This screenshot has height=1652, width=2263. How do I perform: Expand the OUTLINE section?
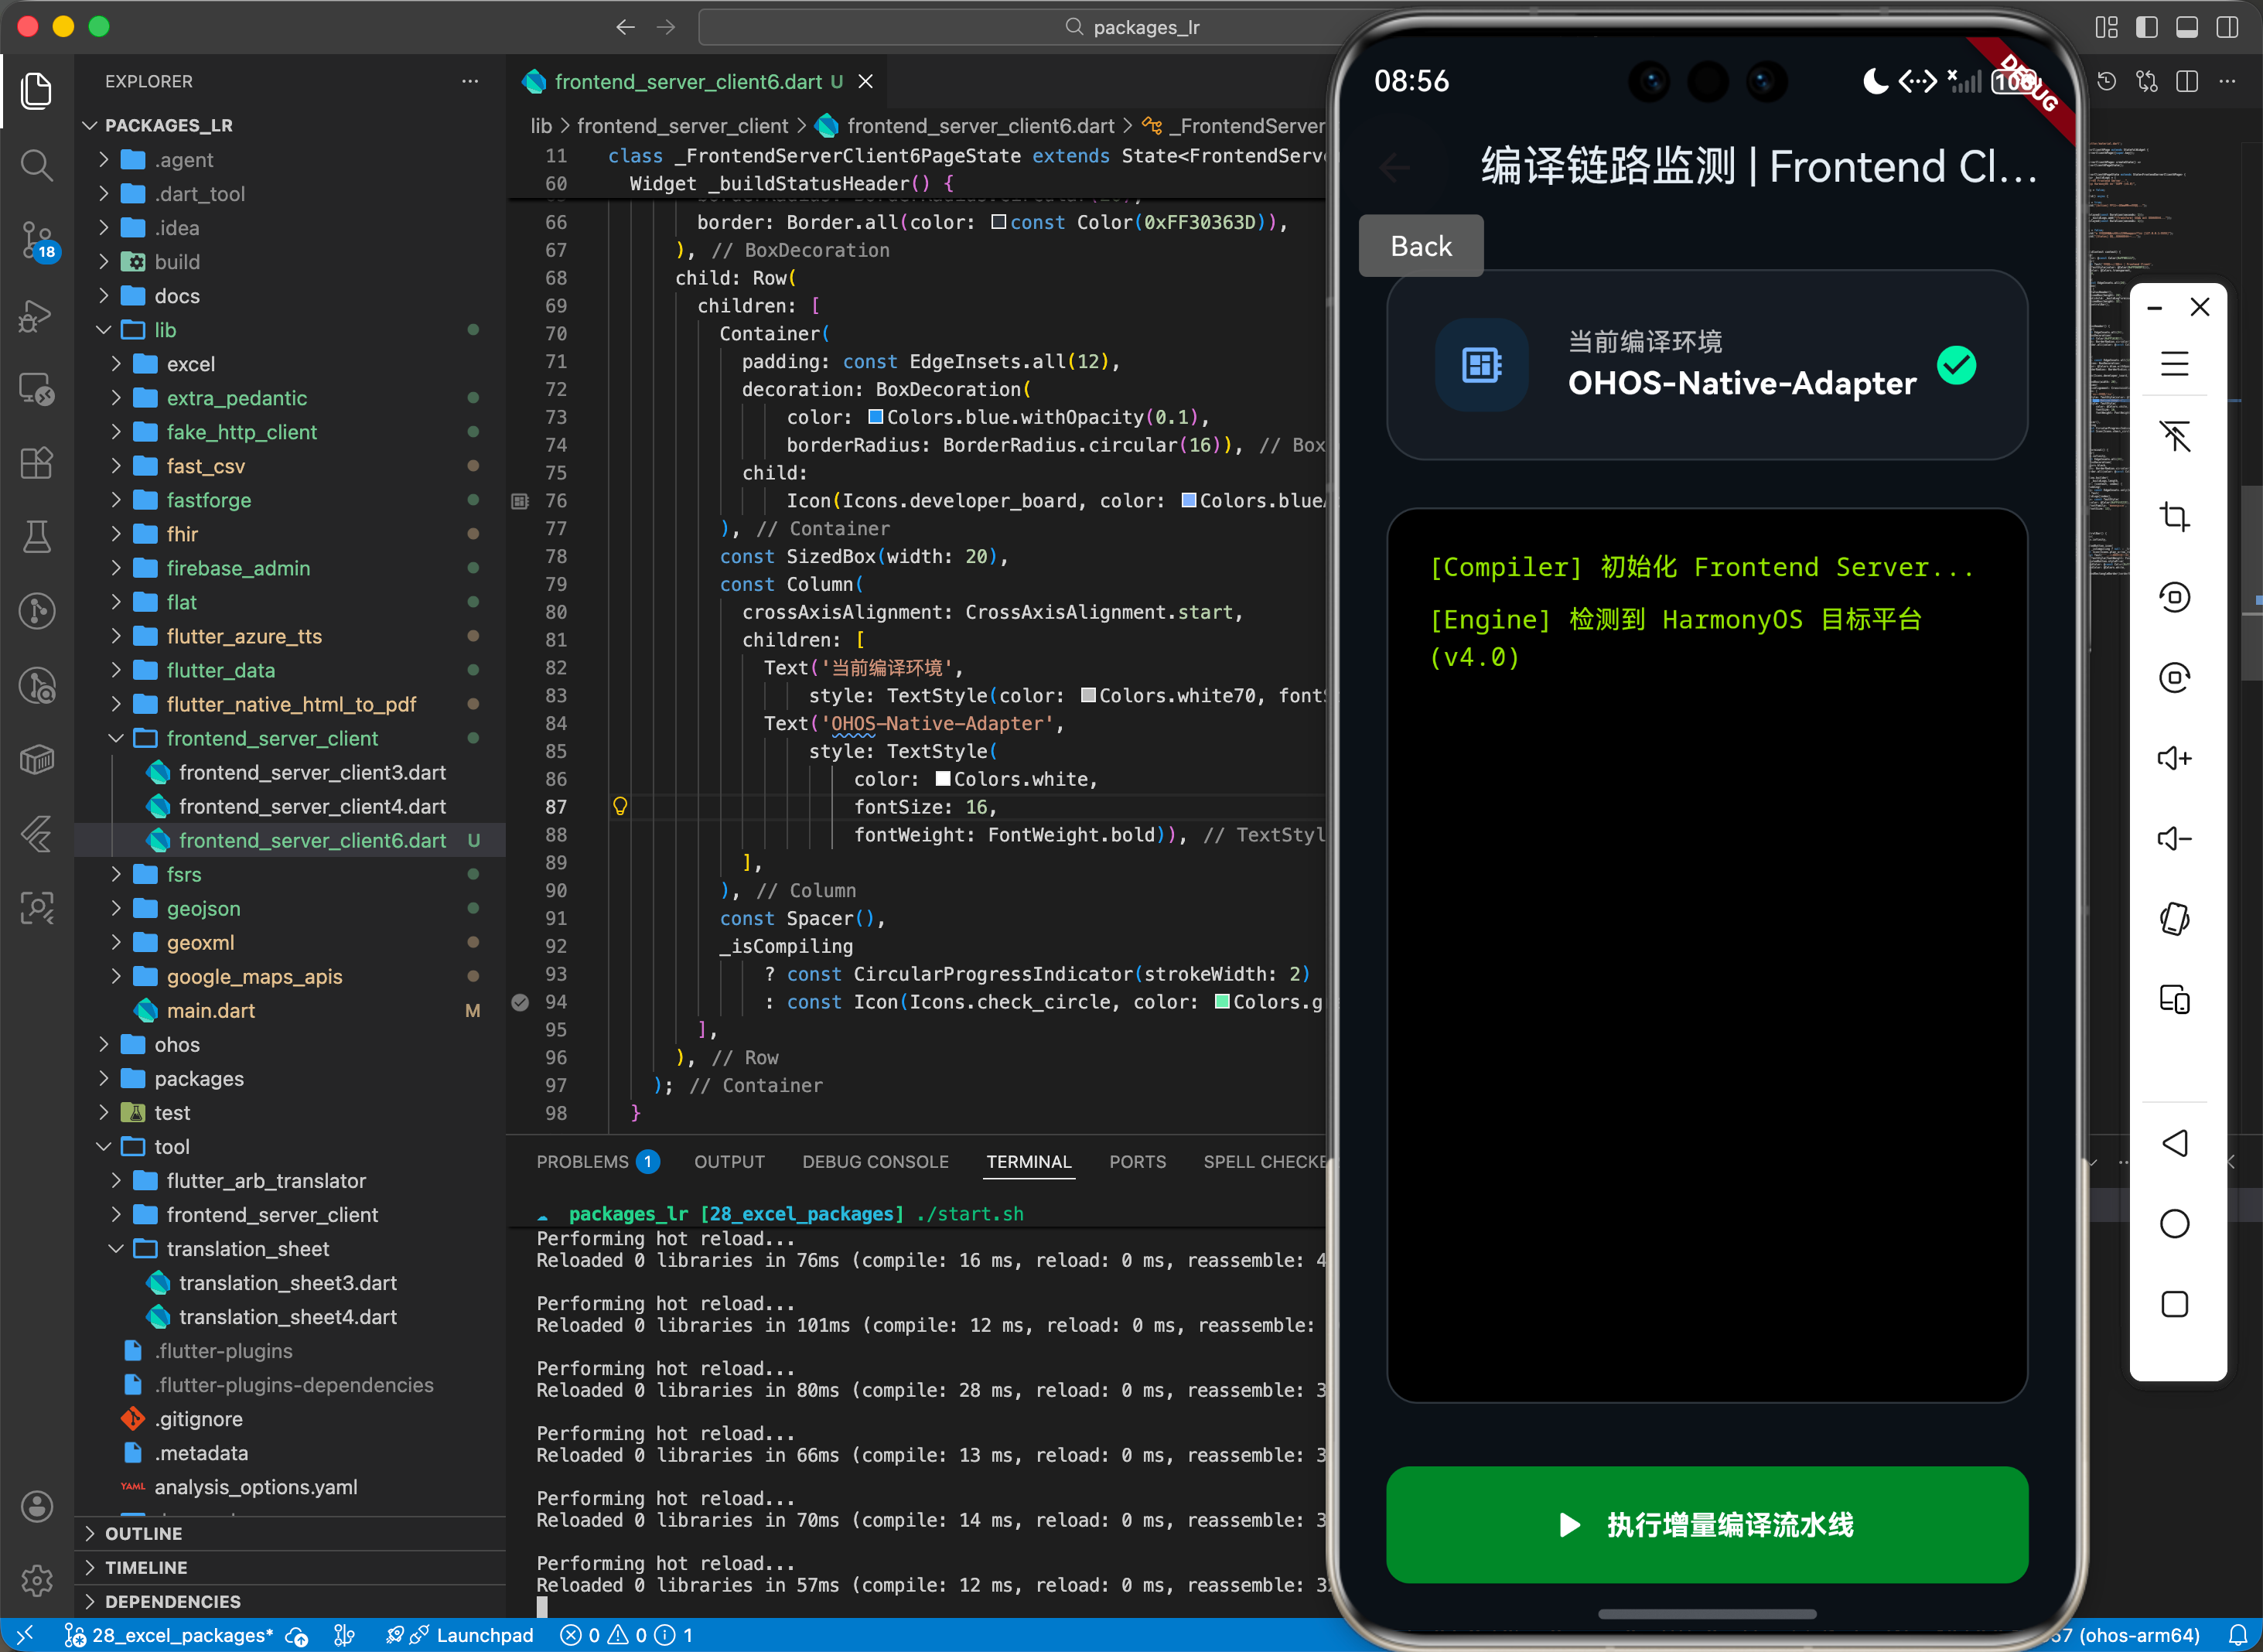click(143, 1533)
